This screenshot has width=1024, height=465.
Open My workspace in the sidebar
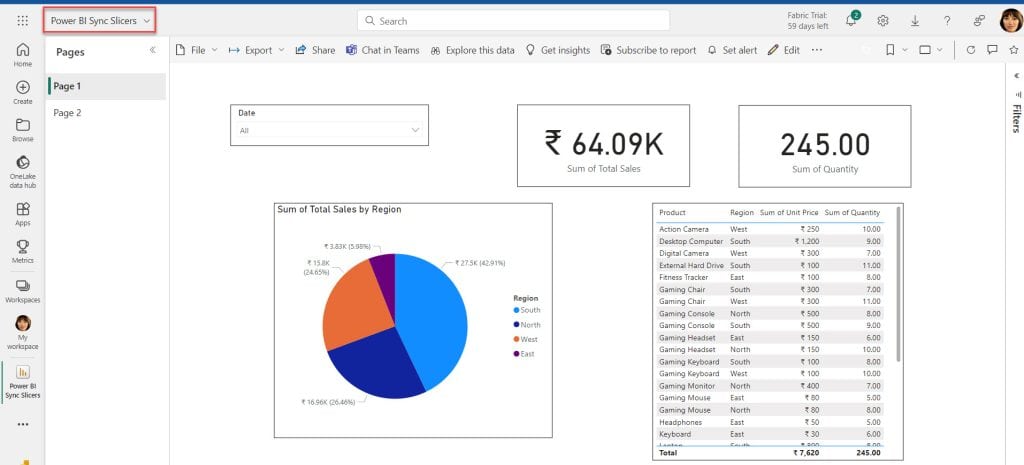pos(23,332)
